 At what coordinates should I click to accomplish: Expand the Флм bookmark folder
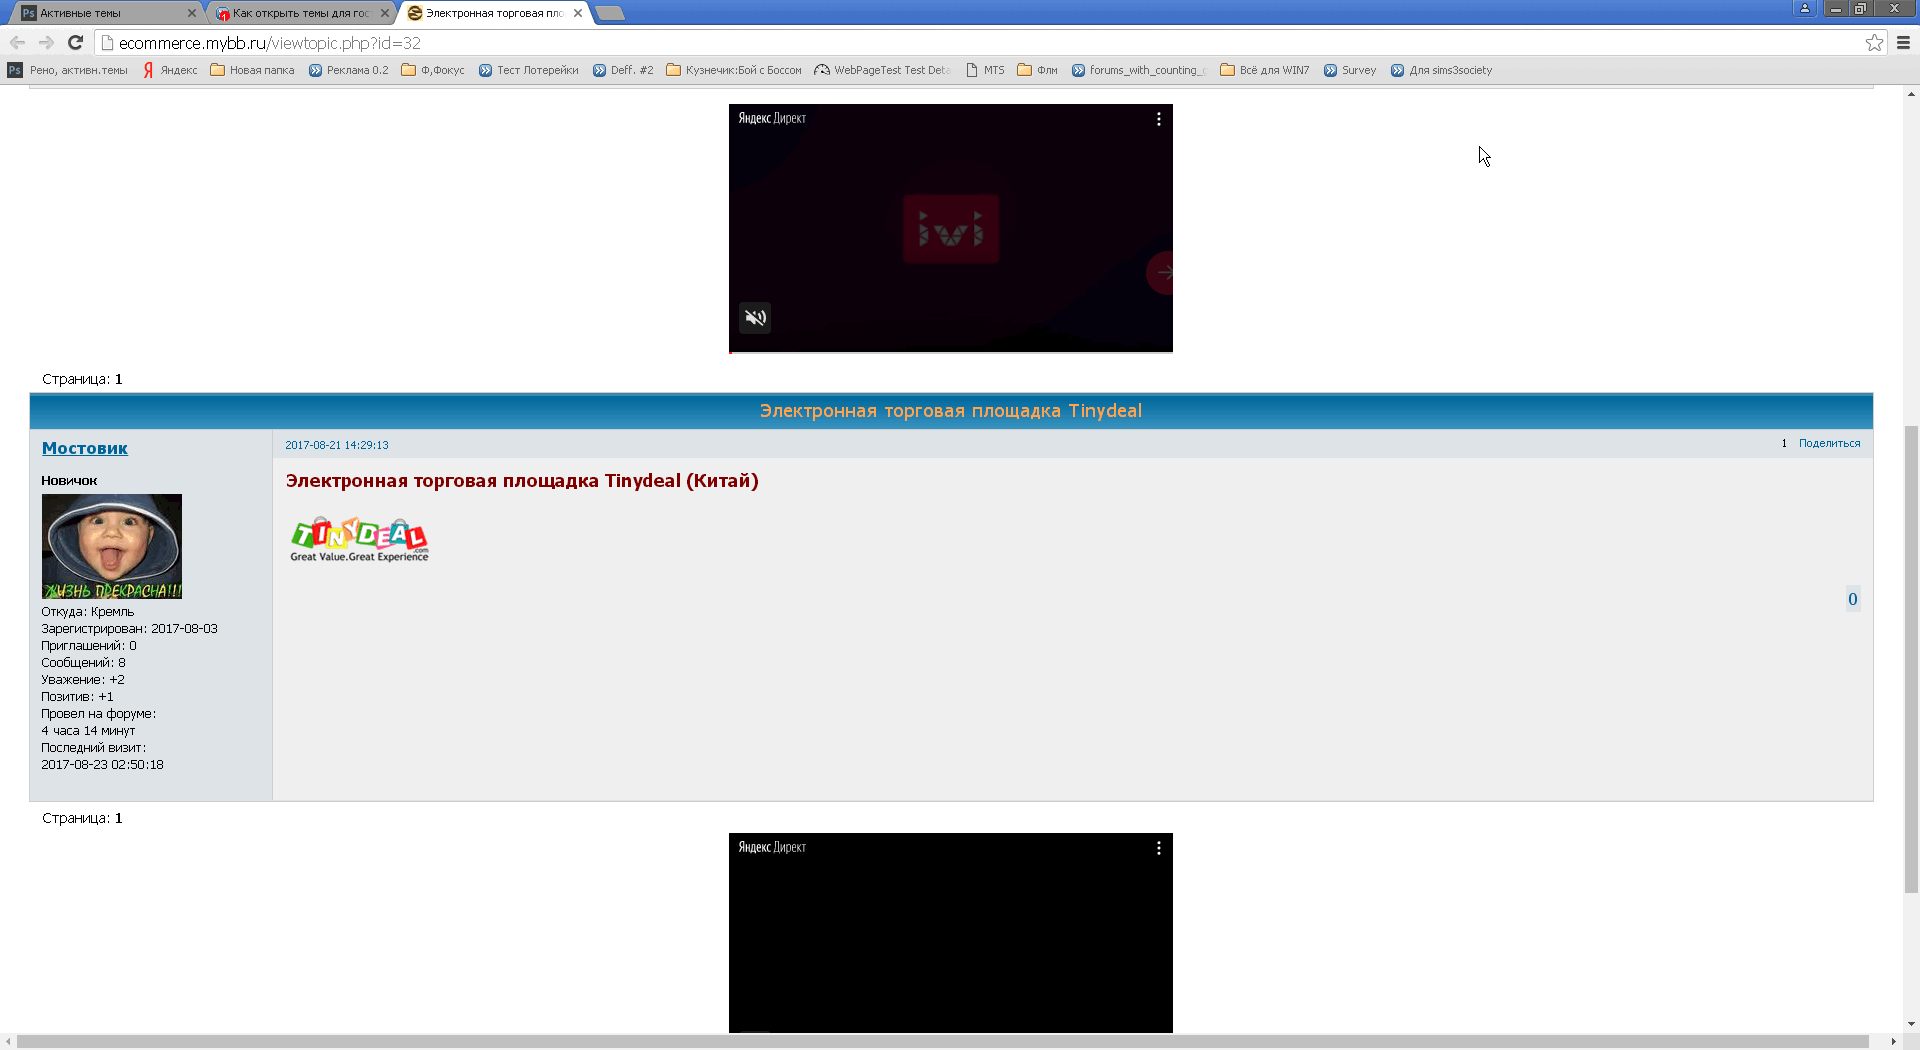pyautogui.click(x=1037, y=70)
